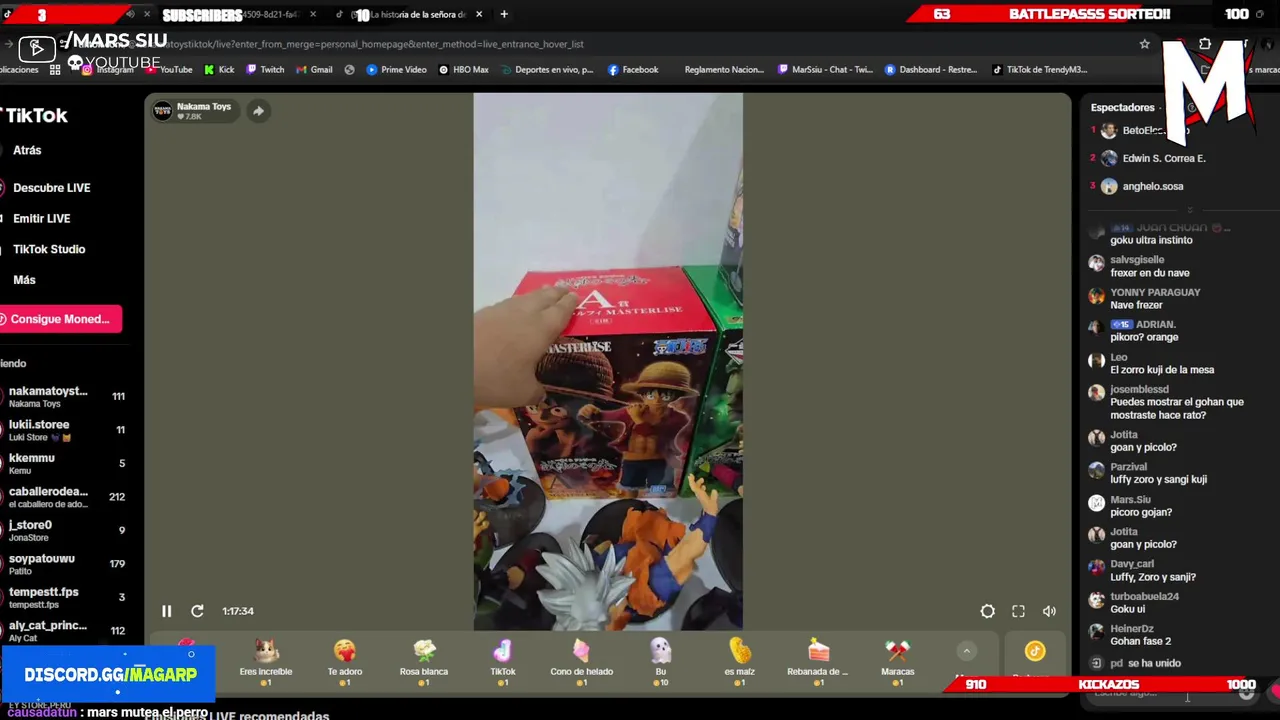Open the Twitch bookmark
The image size is (1280, 720).
point(265,70)
